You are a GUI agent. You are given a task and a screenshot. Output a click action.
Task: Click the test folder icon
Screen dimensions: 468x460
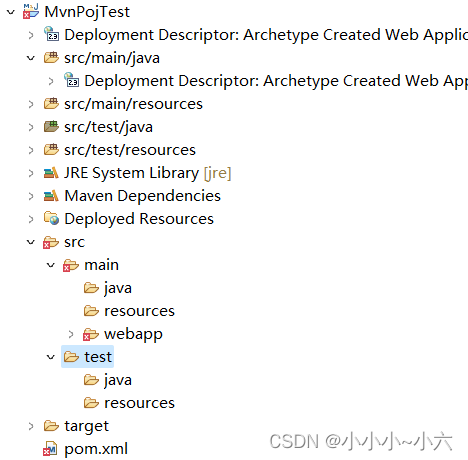pos(71,357)
